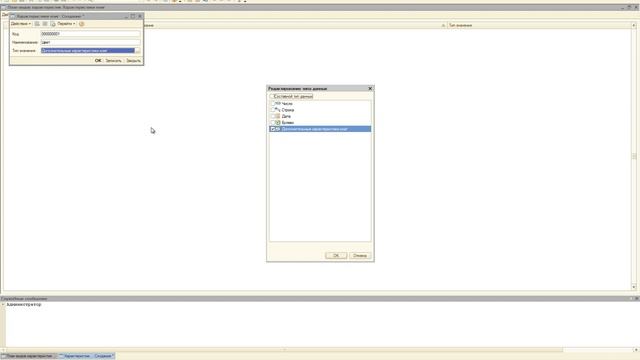
Task: Uncheck the highlighted Дополнительные характеристики checkbox
Action: pos(272,129)
